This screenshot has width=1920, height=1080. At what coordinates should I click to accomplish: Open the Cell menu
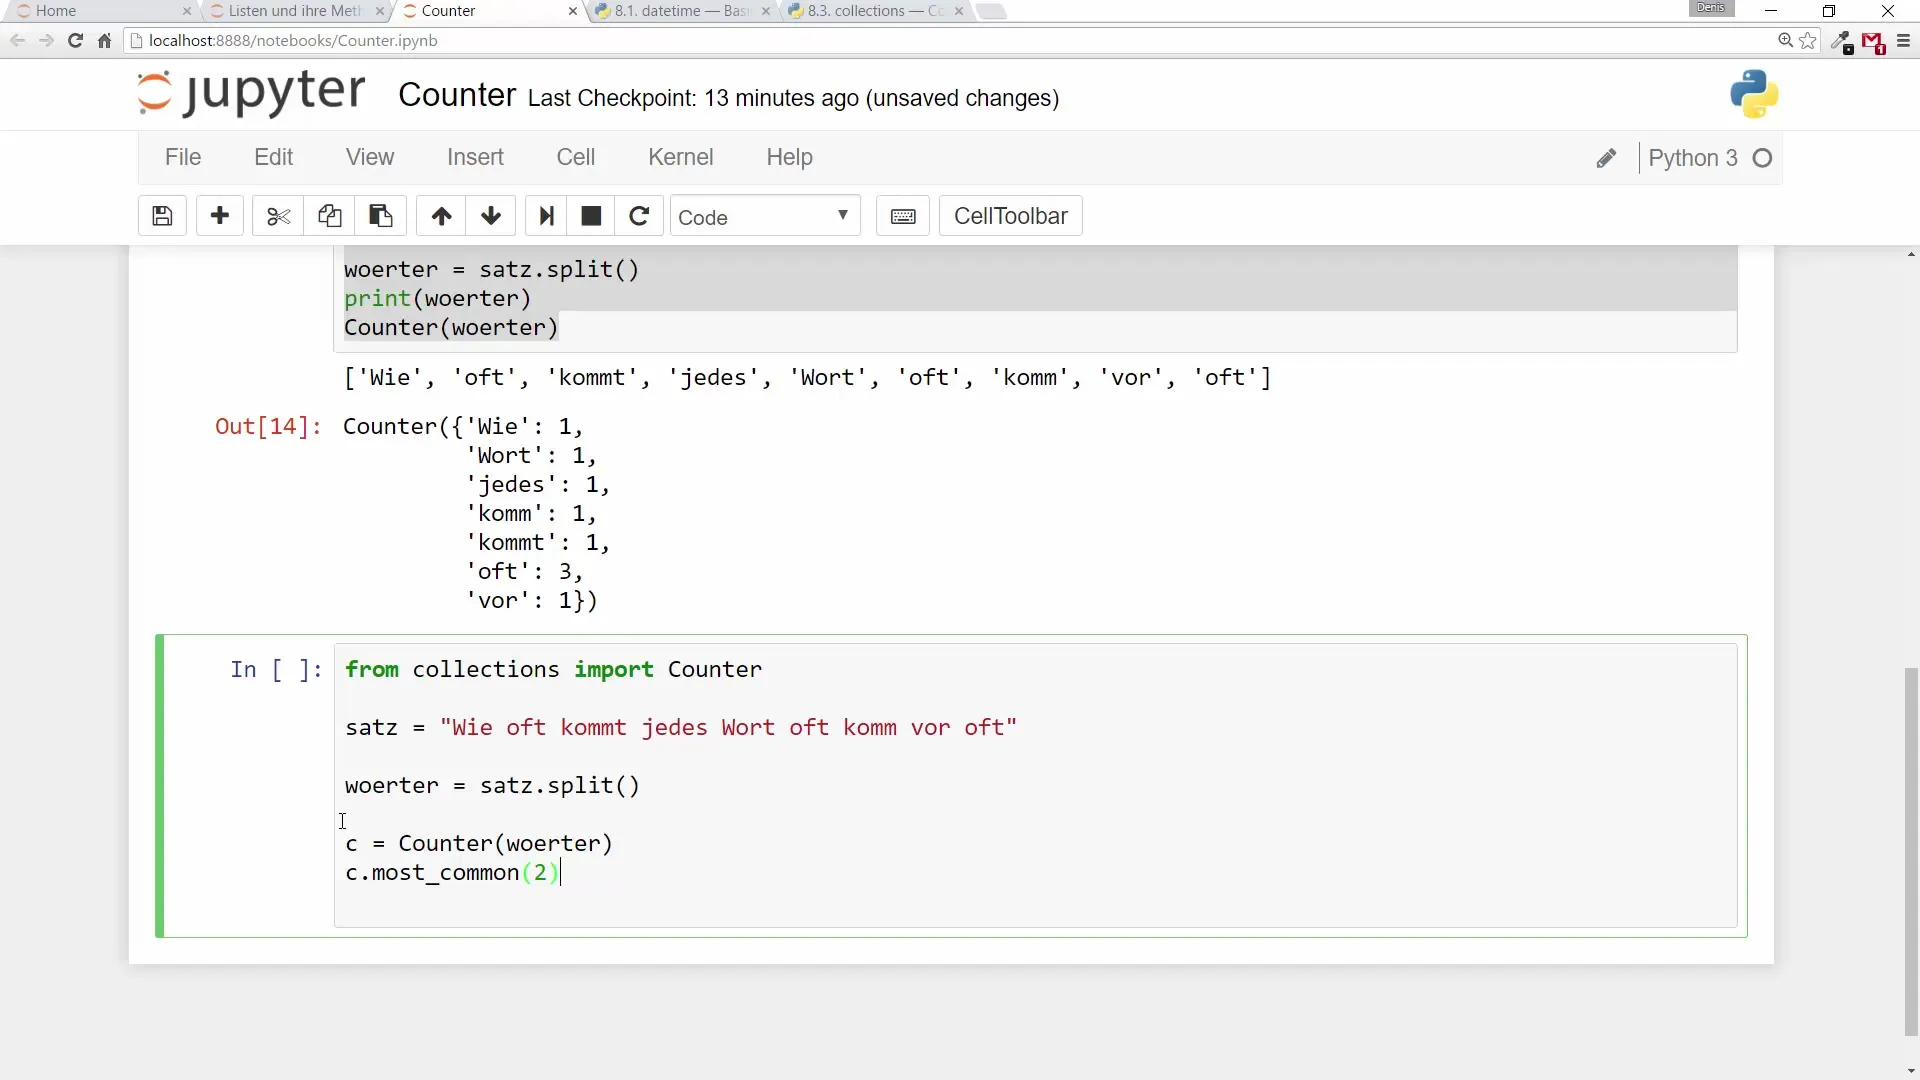pyautogui.click(x=575, y=157)
